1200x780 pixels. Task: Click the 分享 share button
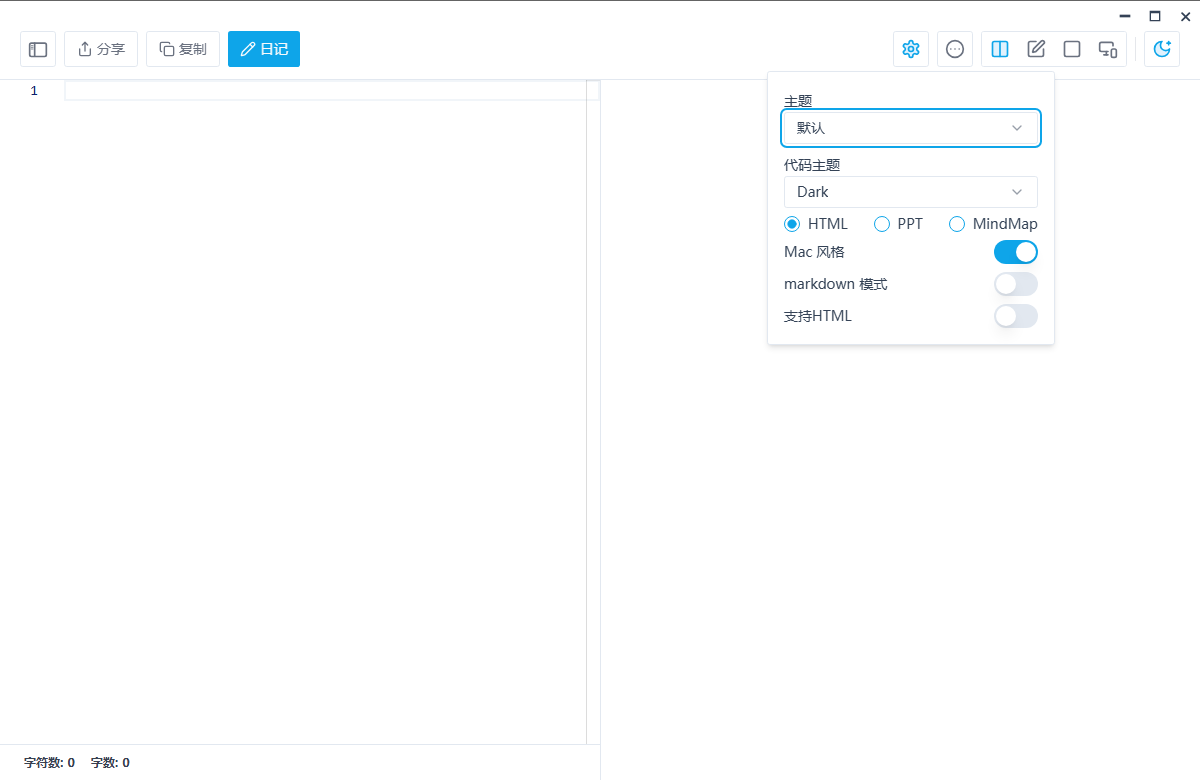pyautogui.click(x=101, y=49)
